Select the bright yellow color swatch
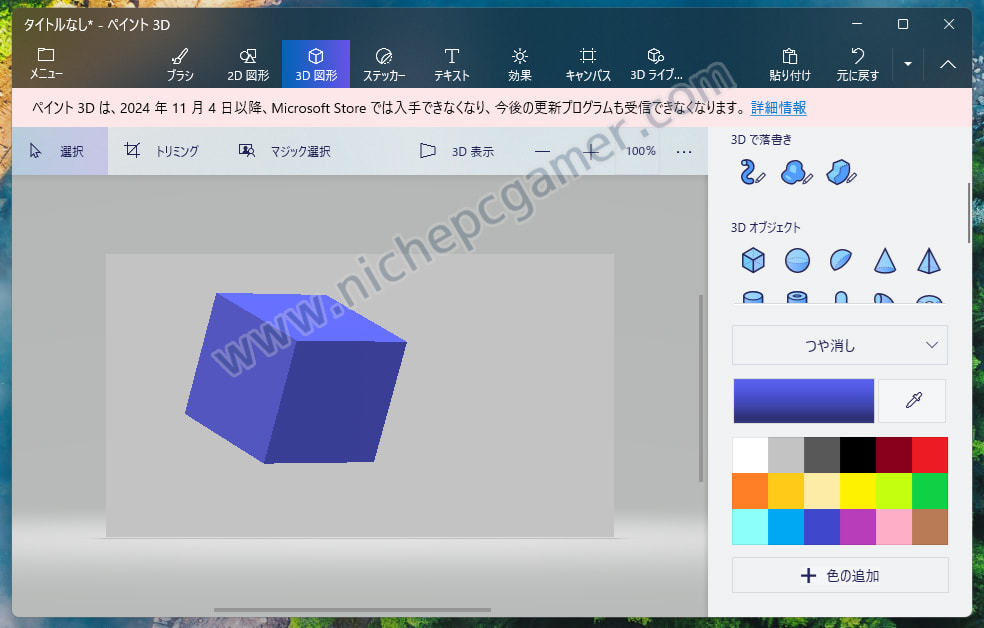984x628 pixels. [x=858, y=491]
